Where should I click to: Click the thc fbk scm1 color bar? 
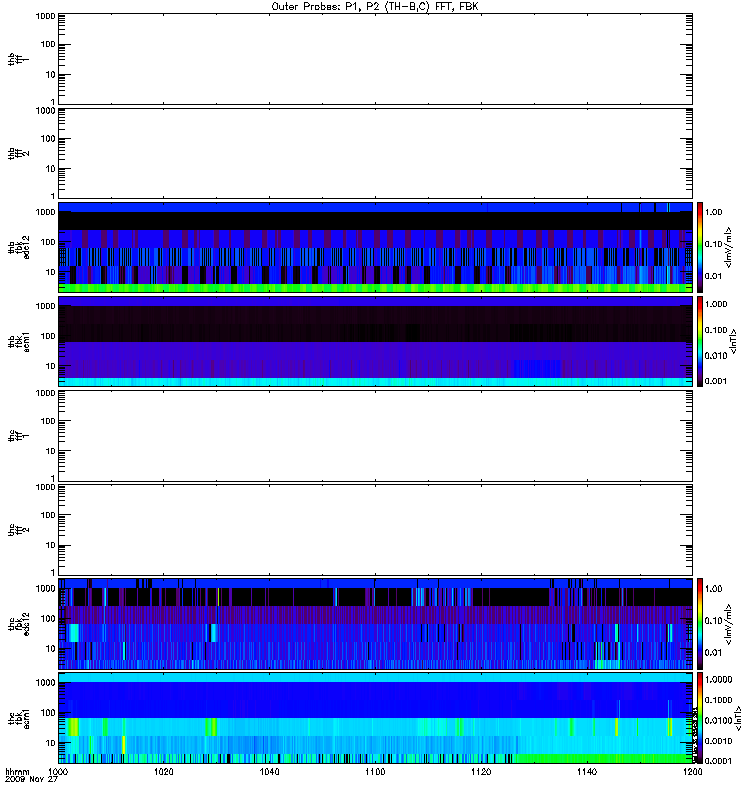point(700,718)
